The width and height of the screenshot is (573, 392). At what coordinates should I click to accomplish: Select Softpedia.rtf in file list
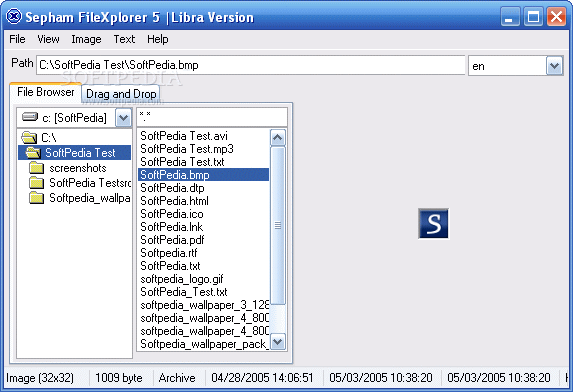point(169,253)
